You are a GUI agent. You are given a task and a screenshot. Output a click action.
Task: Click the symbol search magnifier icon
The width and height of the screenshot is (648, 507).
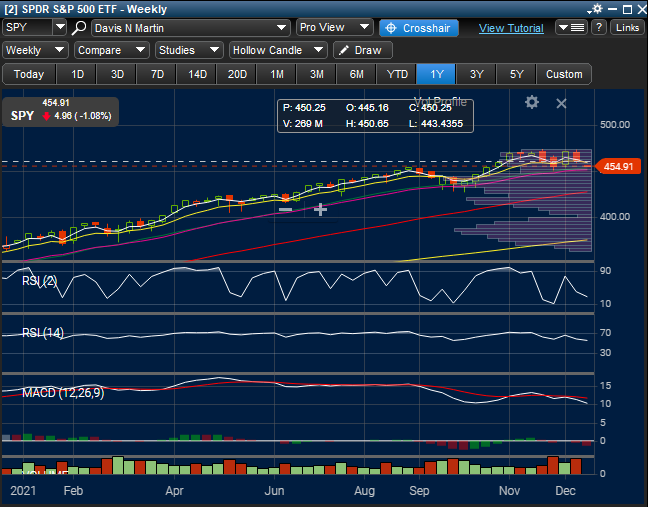[79, 28]
